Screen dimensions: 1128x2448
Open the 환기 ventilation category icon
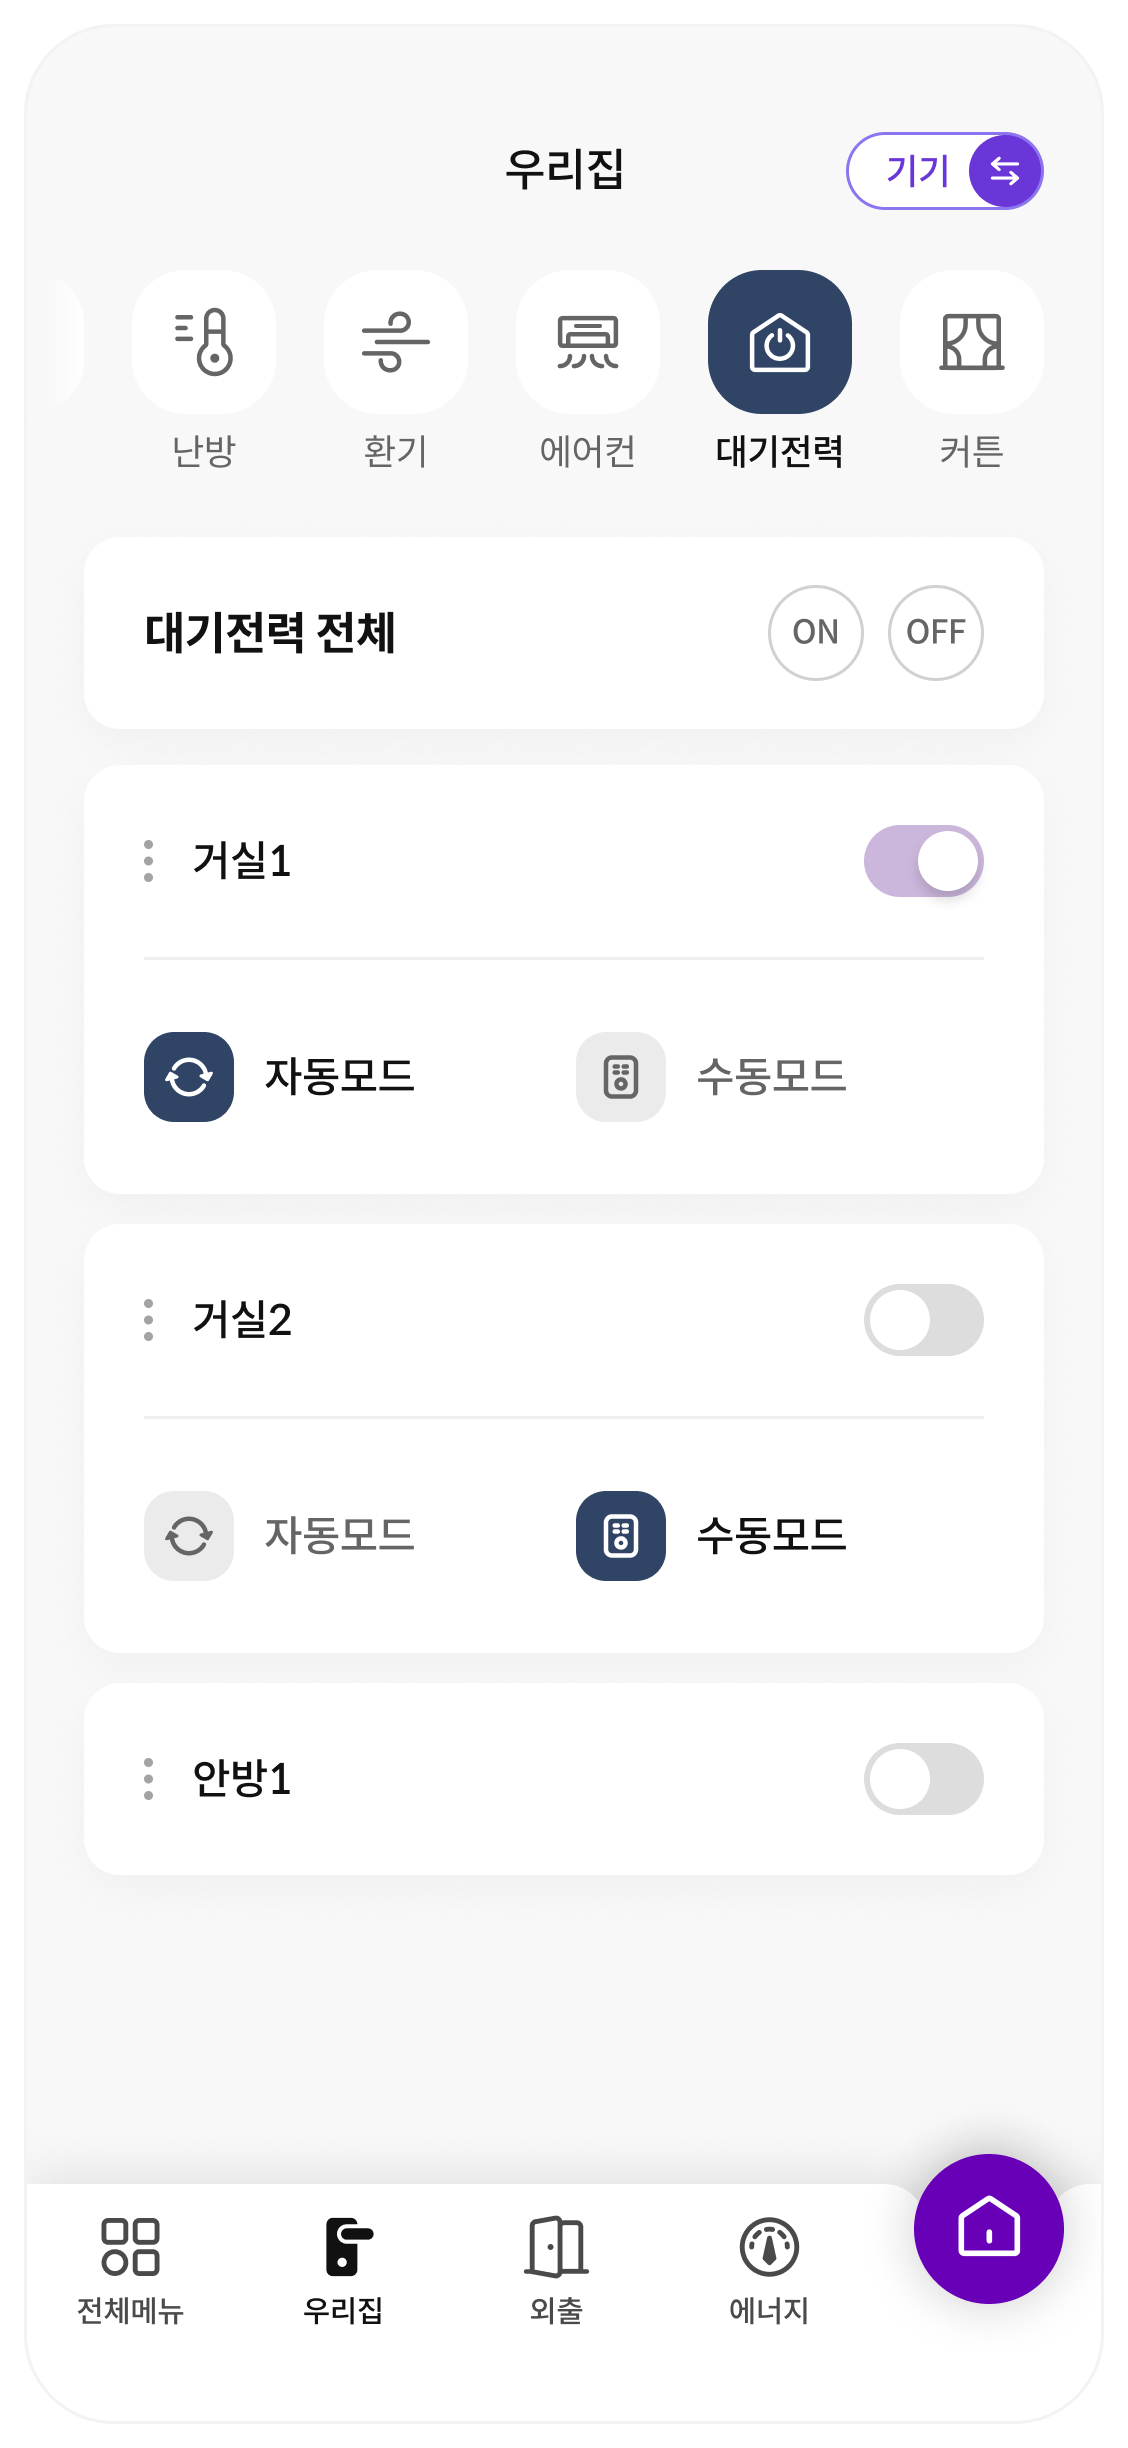click(396, 342)
